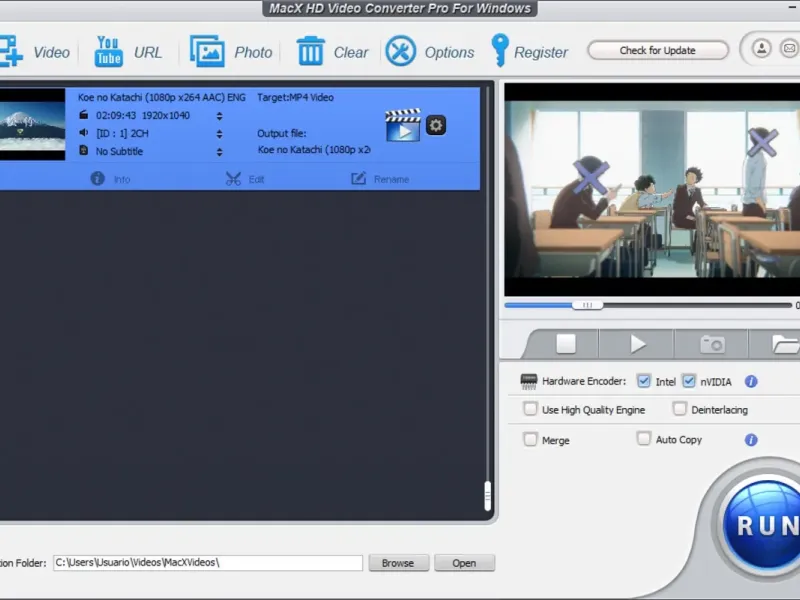Image resolution: width=800 pixels, height=600 pixels.
Task: Click the Register toolbar label
Action: pyautogui.click(x=541, y=52)
